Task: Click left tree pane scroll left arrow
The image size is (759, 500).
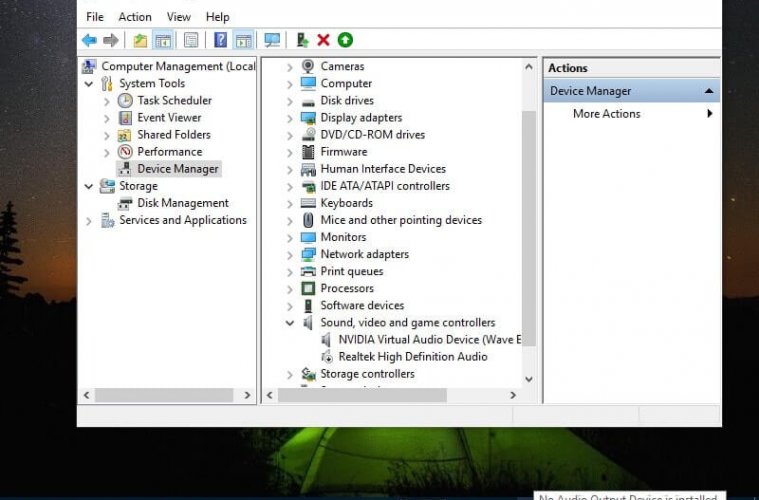Action: 87,395
